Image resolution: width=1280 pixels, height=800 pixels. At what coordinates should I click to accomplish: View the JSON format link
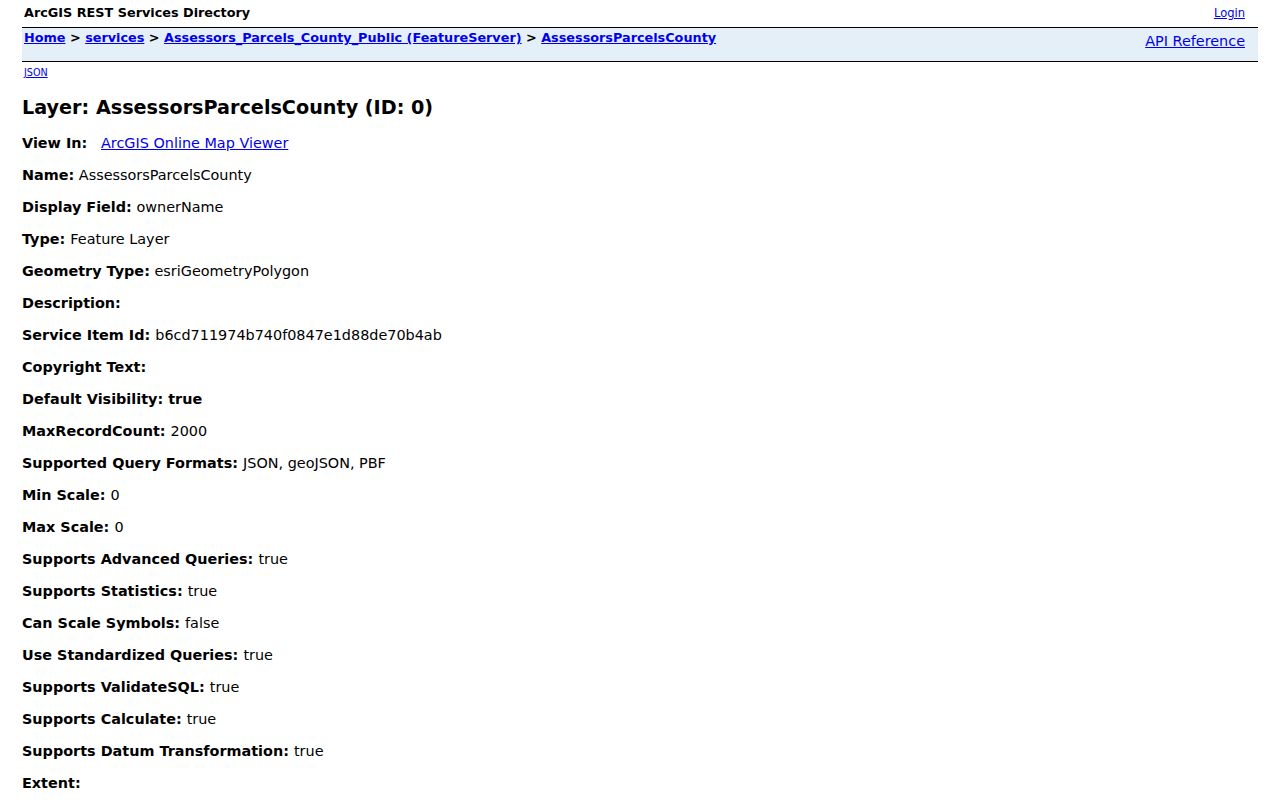point(35,72)
